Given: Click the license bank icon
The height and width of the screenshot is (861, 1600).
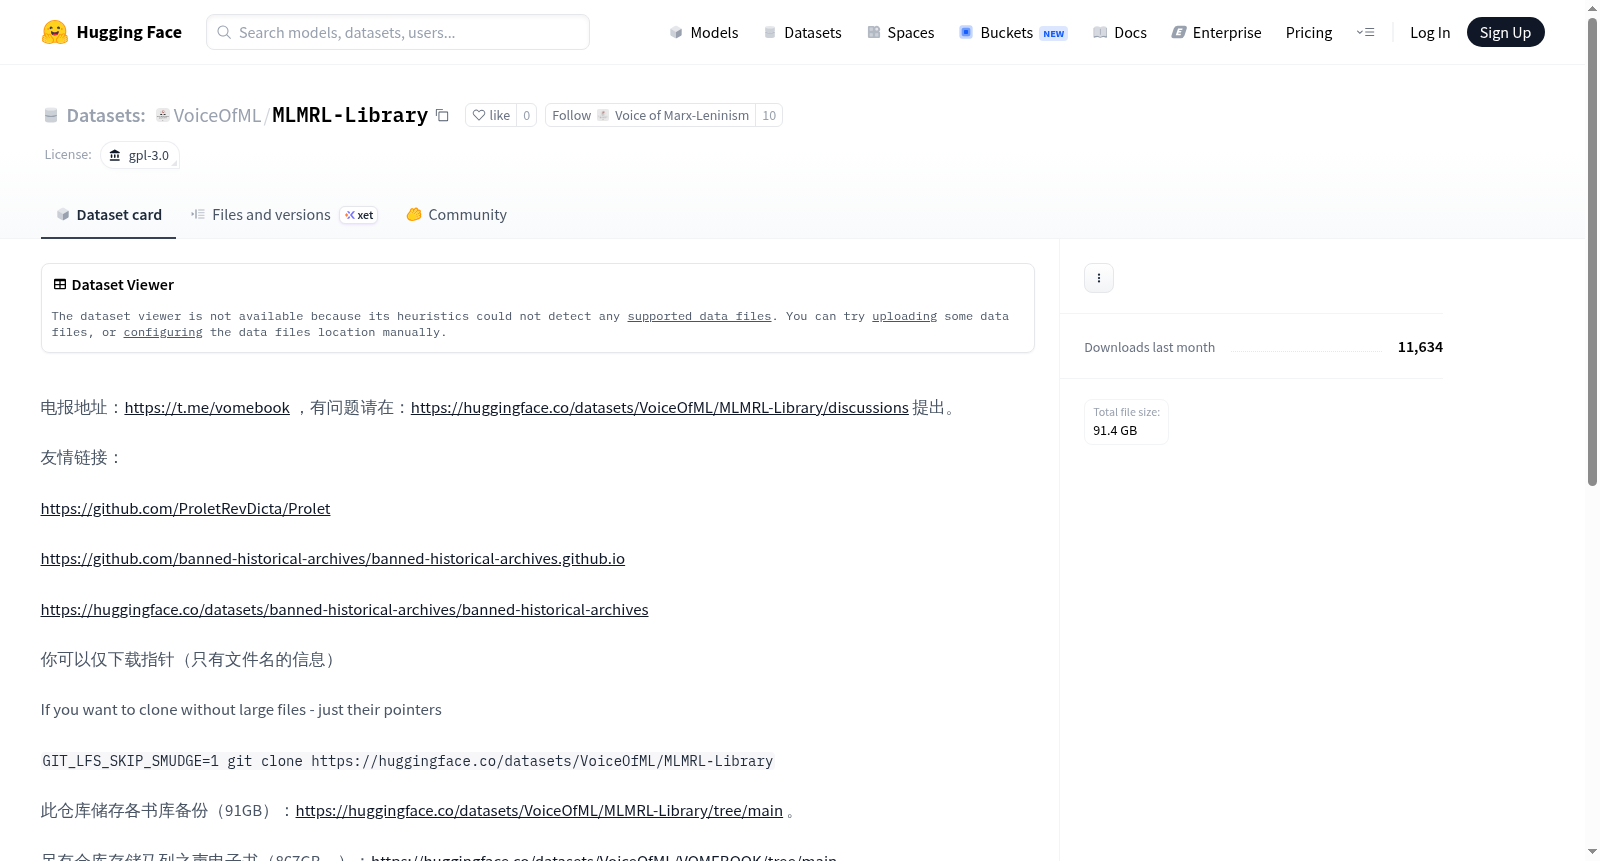Looking at the screenshot, I should point(115,155).
